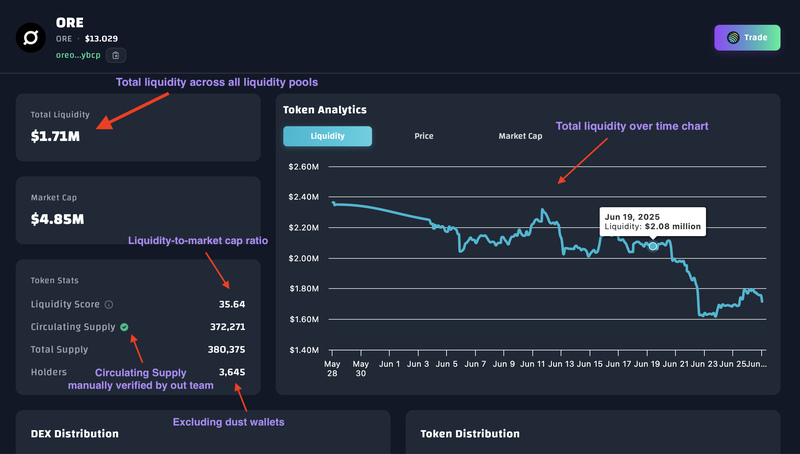
Task: Click the highlighted Jun 19 chart data point
Action: [653, 246]
